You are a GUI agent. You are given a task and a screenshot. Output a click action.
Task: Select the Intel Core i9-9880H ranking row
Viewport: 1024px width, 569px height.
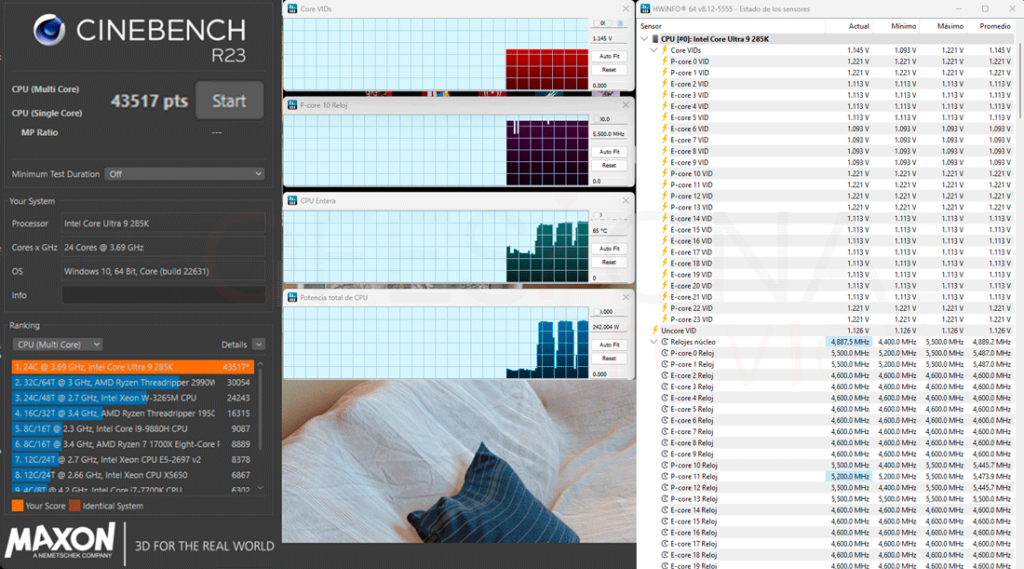tap(133, 429)
